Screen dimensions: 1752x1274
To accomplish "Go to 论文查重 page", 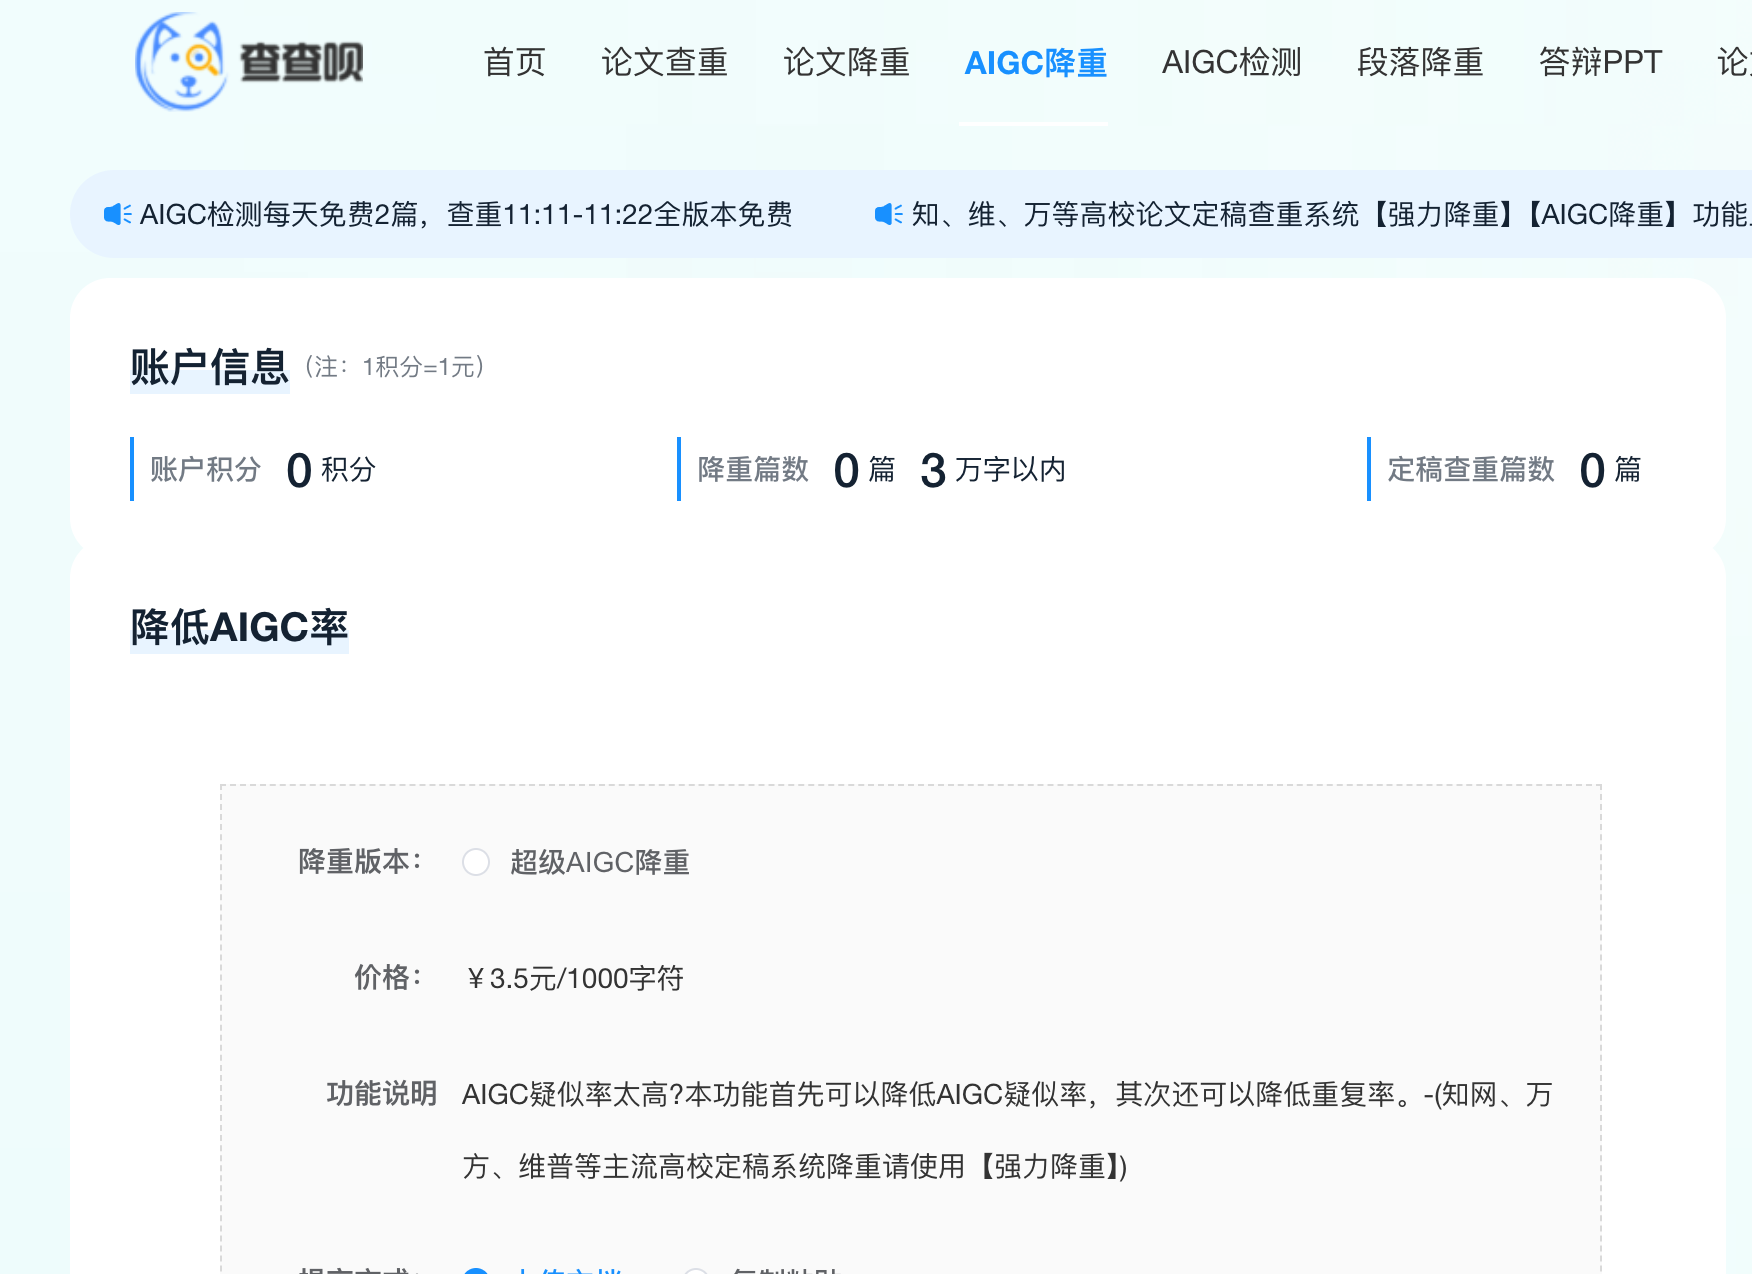I will pyautogui.click(x=664, y=62).
